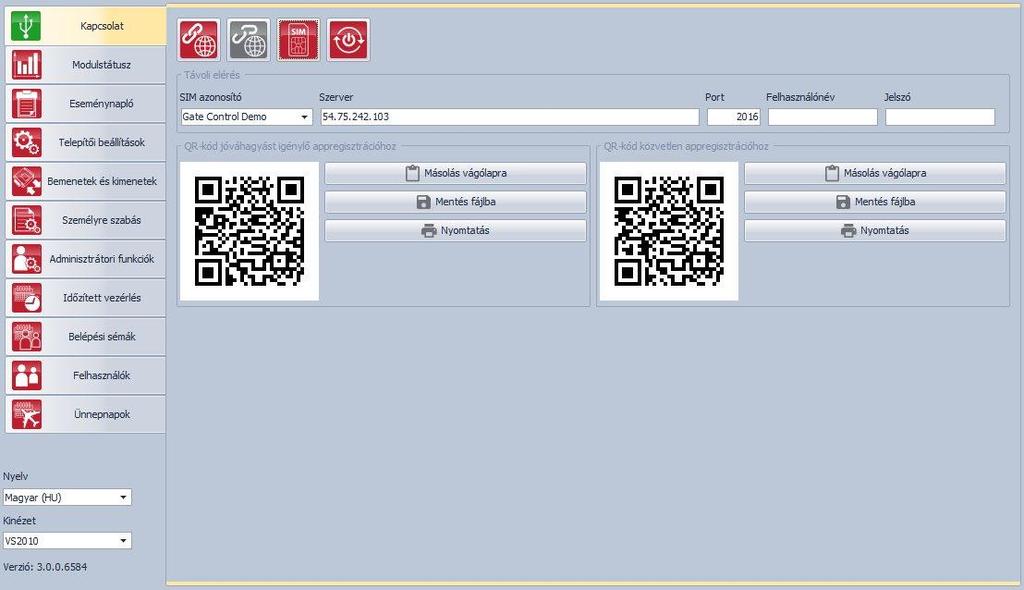
Task: Go to Telepítői beállítások
Action: tap(86, 142)
